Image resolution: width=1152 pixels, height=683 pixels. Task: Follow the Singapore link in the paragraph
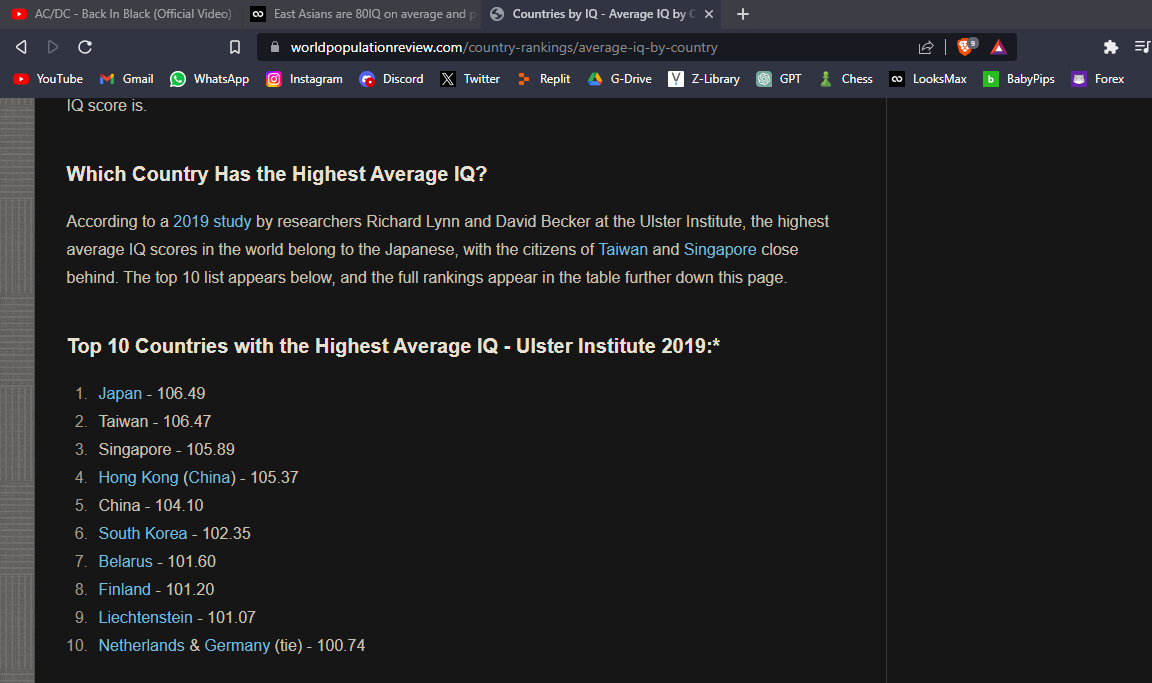tap(720, 249)
